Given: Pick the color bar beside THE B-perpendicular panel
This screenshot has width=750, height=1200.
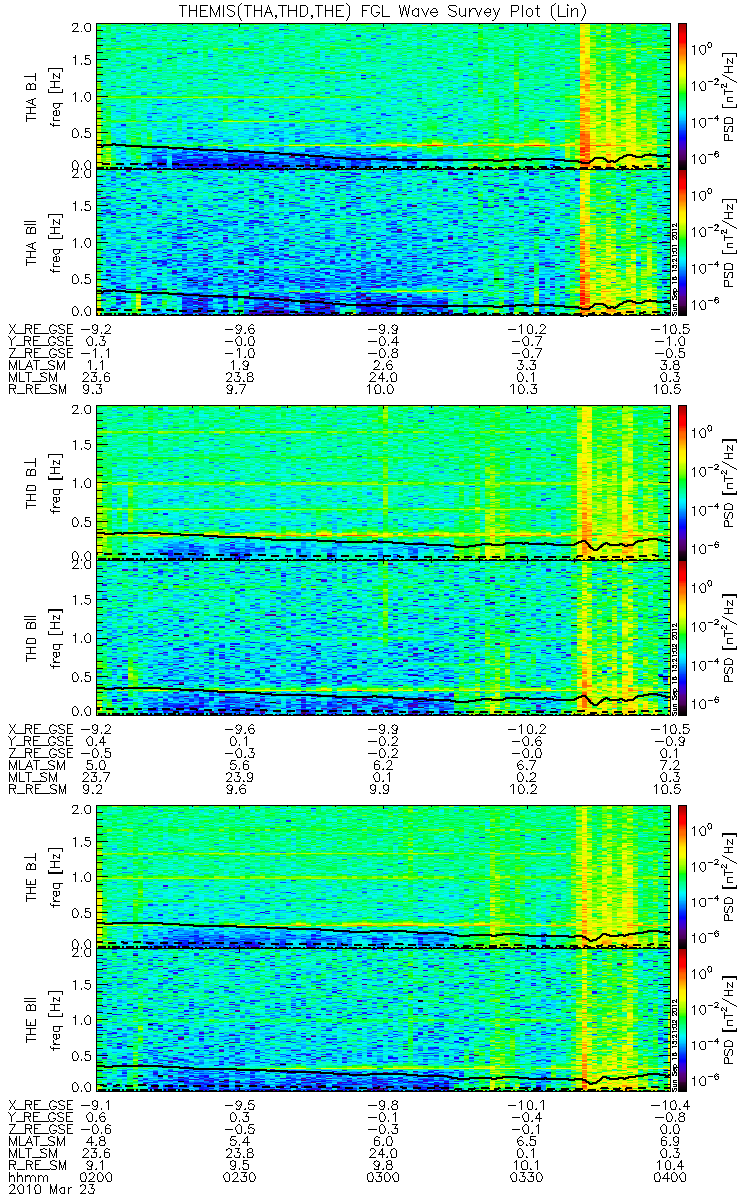Looking at the screenshot, I should coord(684,875).
